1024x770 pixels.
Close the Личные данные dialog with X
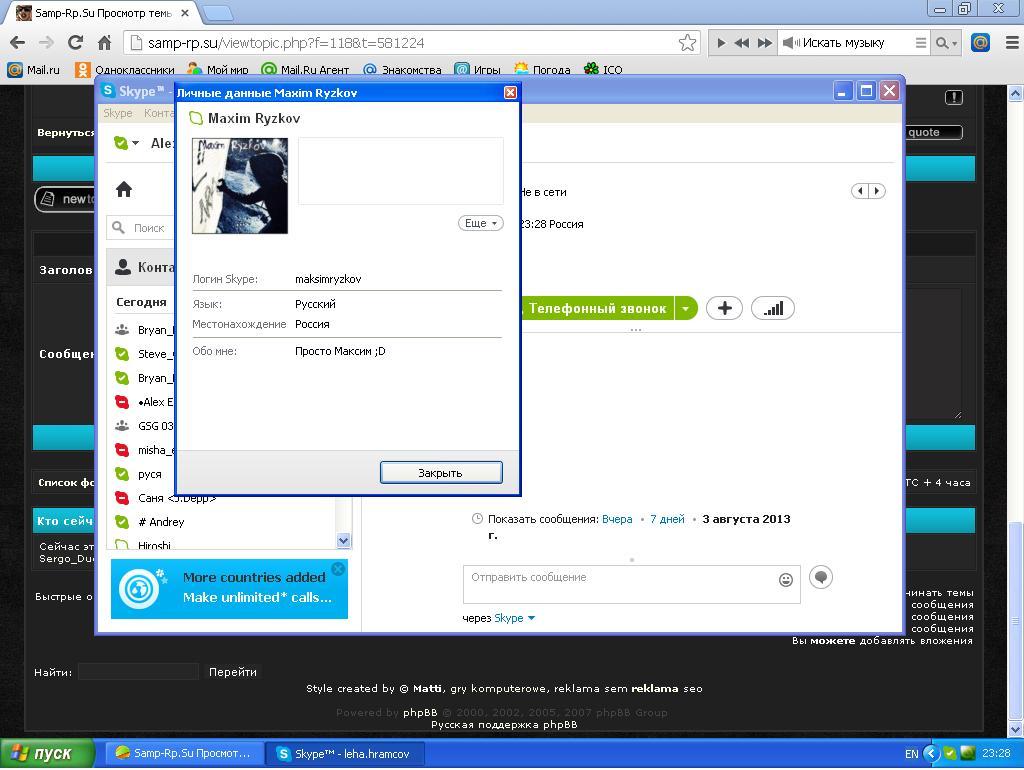tap(511, 93)
